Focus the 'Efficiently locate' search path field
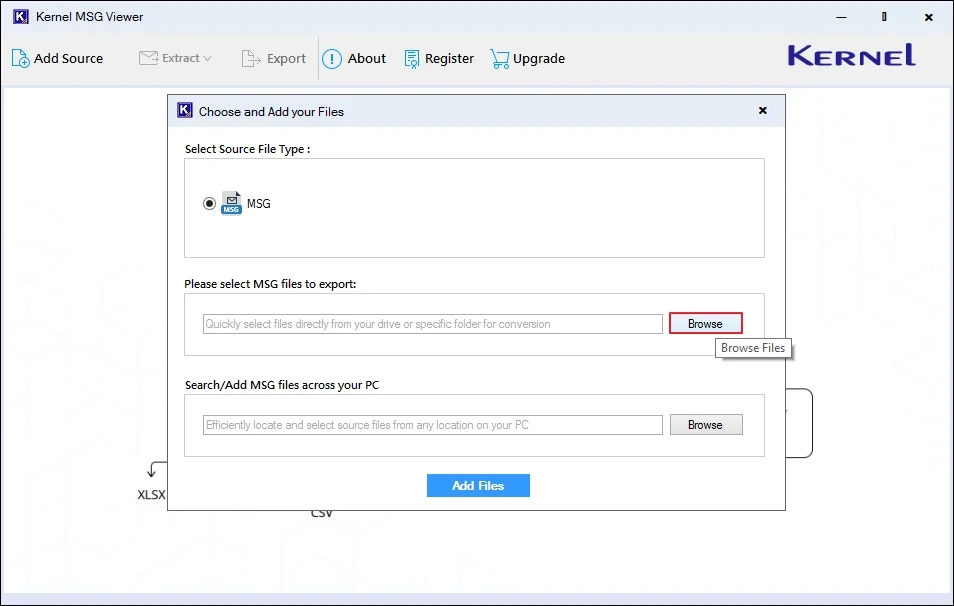The width and height of the screenshot is (954, 606). click(x=433, y=425)
